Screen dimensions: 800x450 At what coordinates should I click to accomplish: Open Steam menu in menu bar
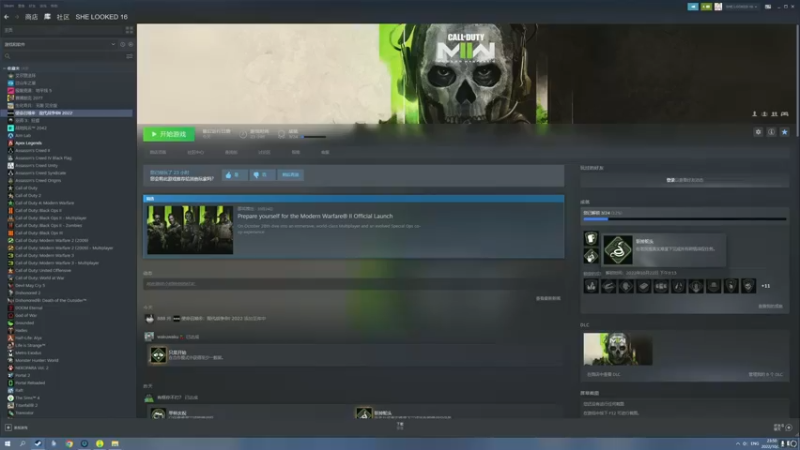coord(9,6)
